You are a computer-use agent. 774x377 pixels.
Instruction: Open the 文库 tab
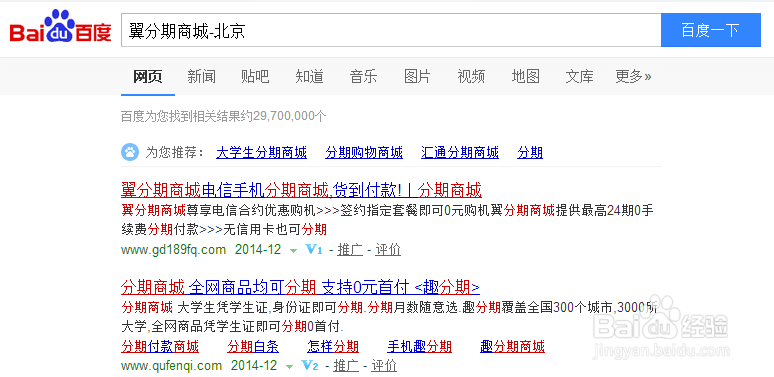click(x=579, y=76)
